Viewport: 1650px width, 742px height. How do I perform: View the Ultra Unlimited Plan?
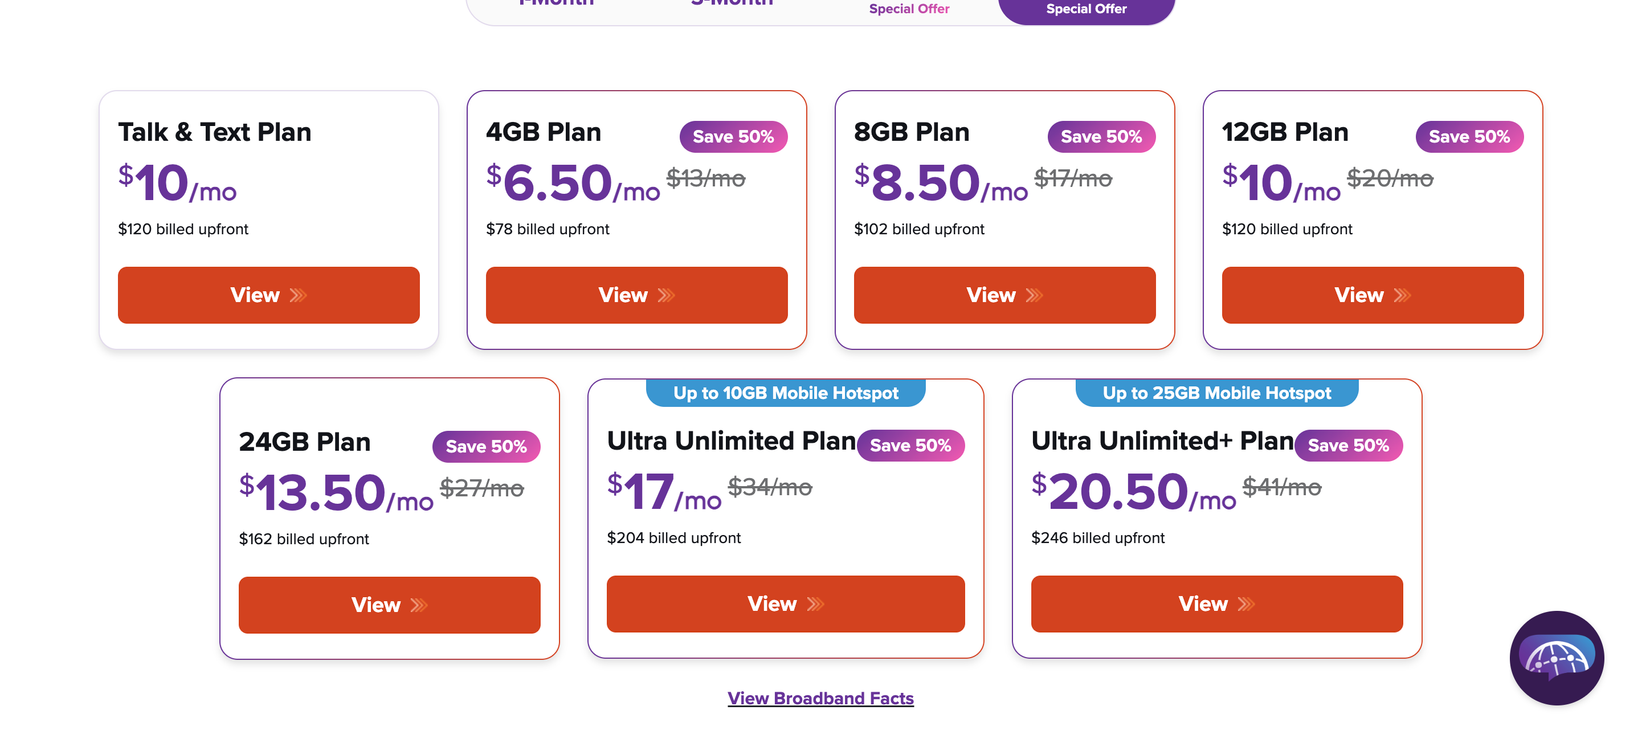click(785, 604)
